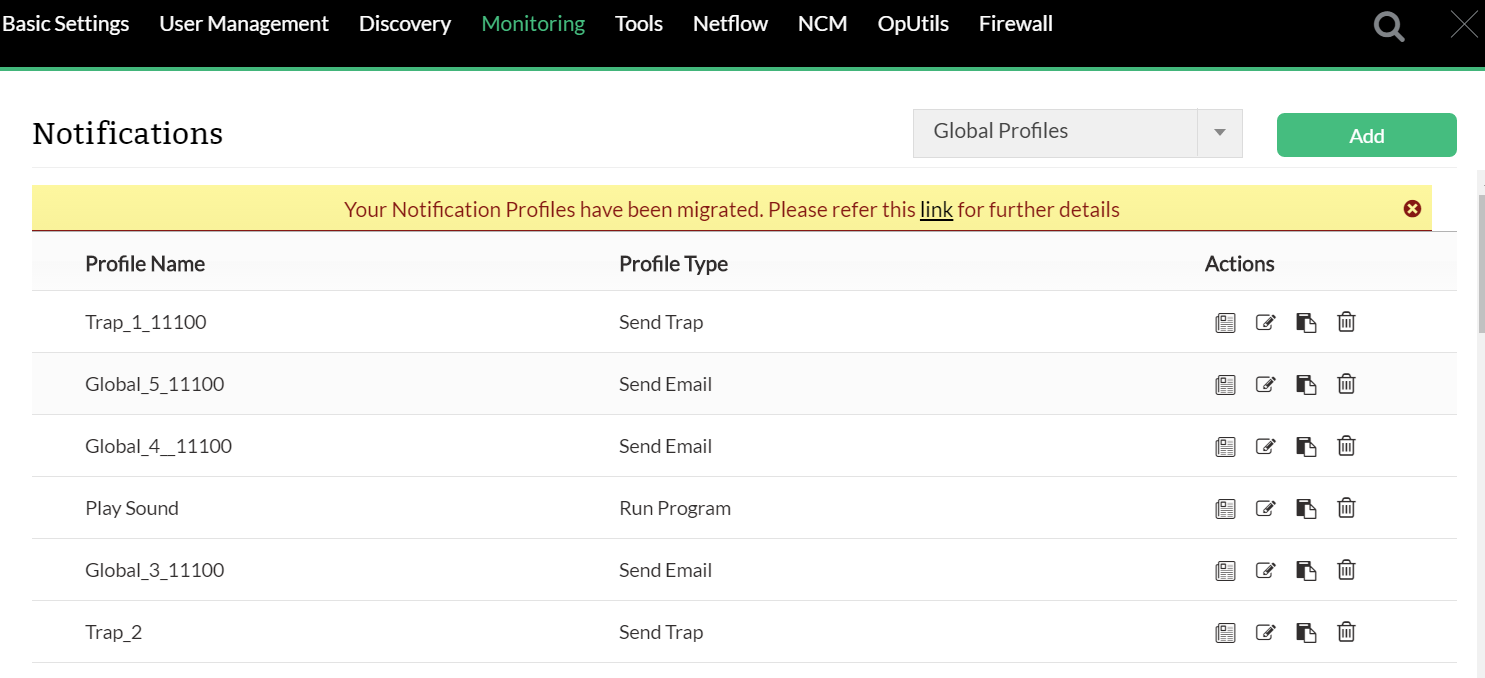
Task: Click the Add button
Action: (x=1366, y=135)
